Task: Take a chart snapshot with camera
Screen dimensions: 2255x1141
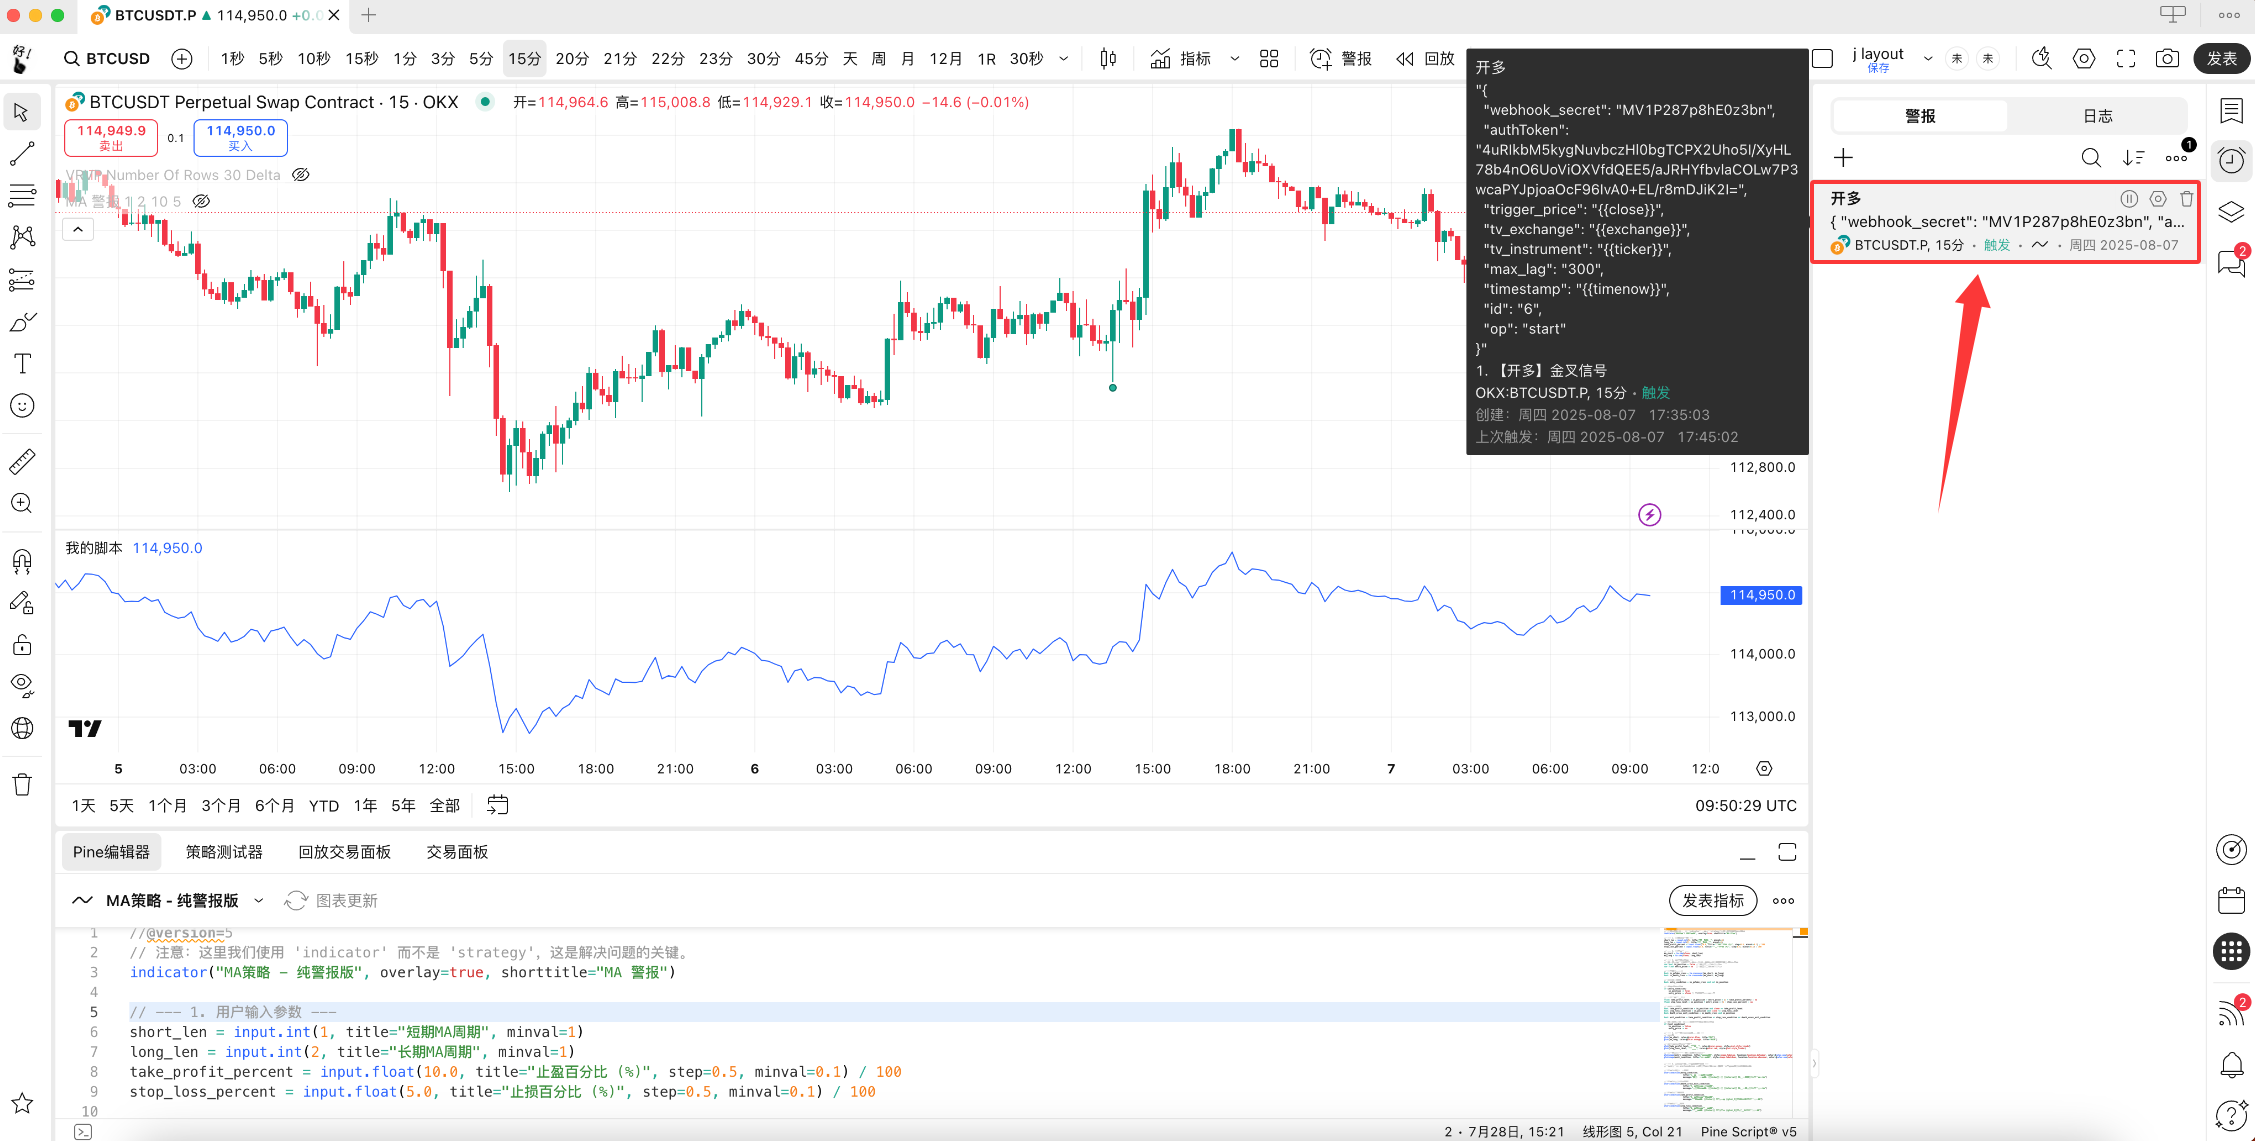Action: (x=2167, y=59)
